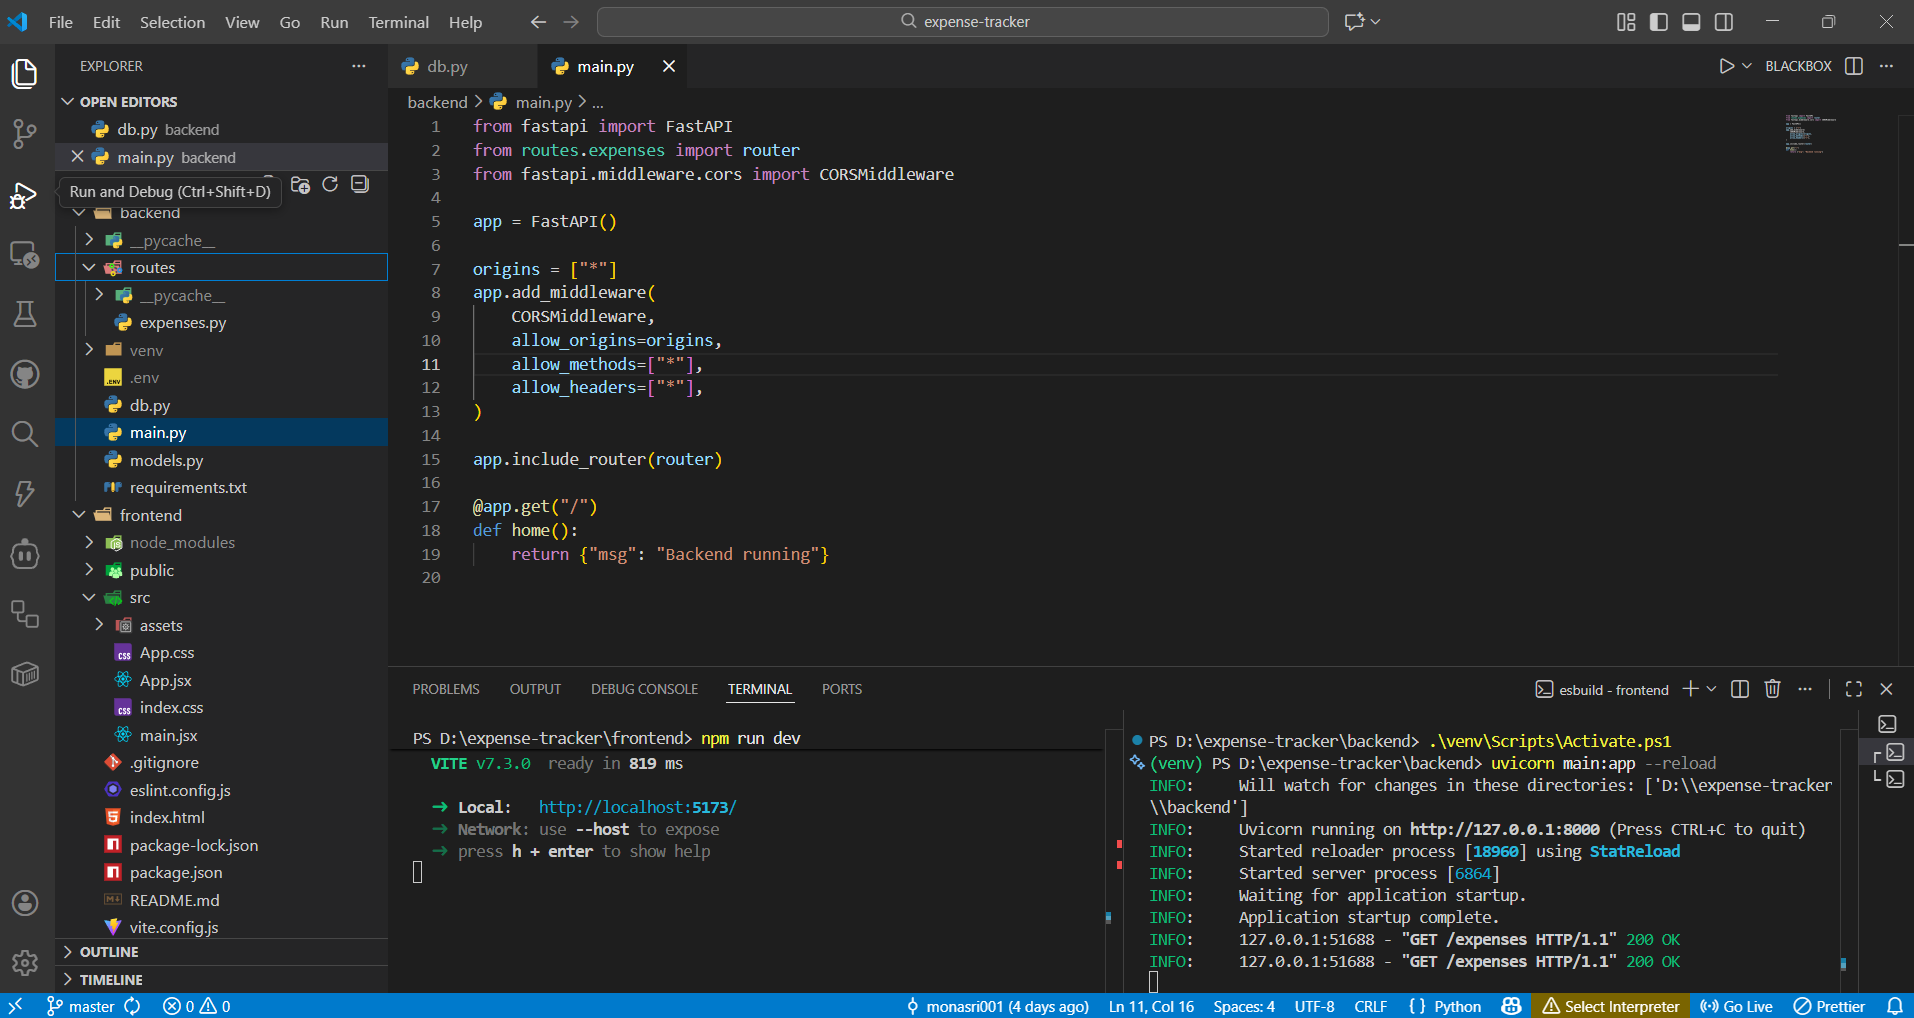Switch to the db.py editor tab
1914x1018 pixels.
[447, 67]
